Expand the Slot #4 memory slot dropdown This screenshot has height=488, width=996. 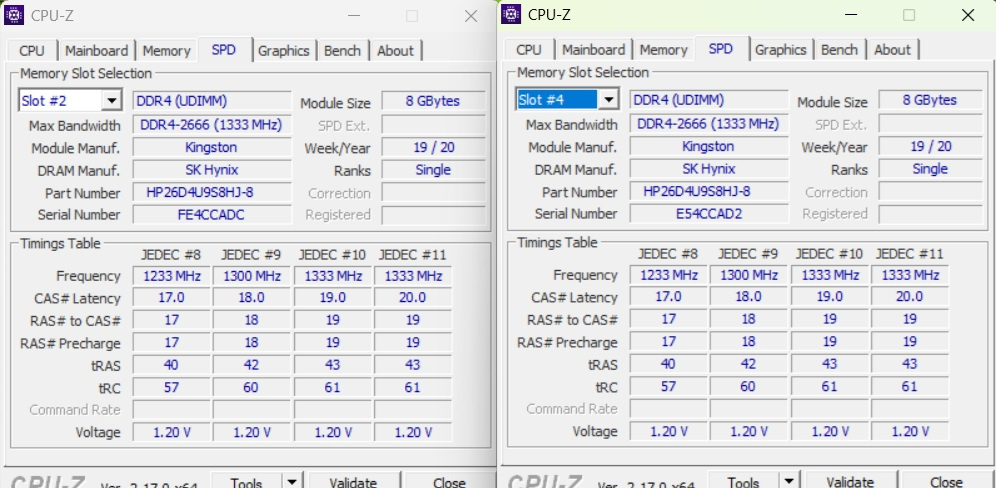point(609,99)
